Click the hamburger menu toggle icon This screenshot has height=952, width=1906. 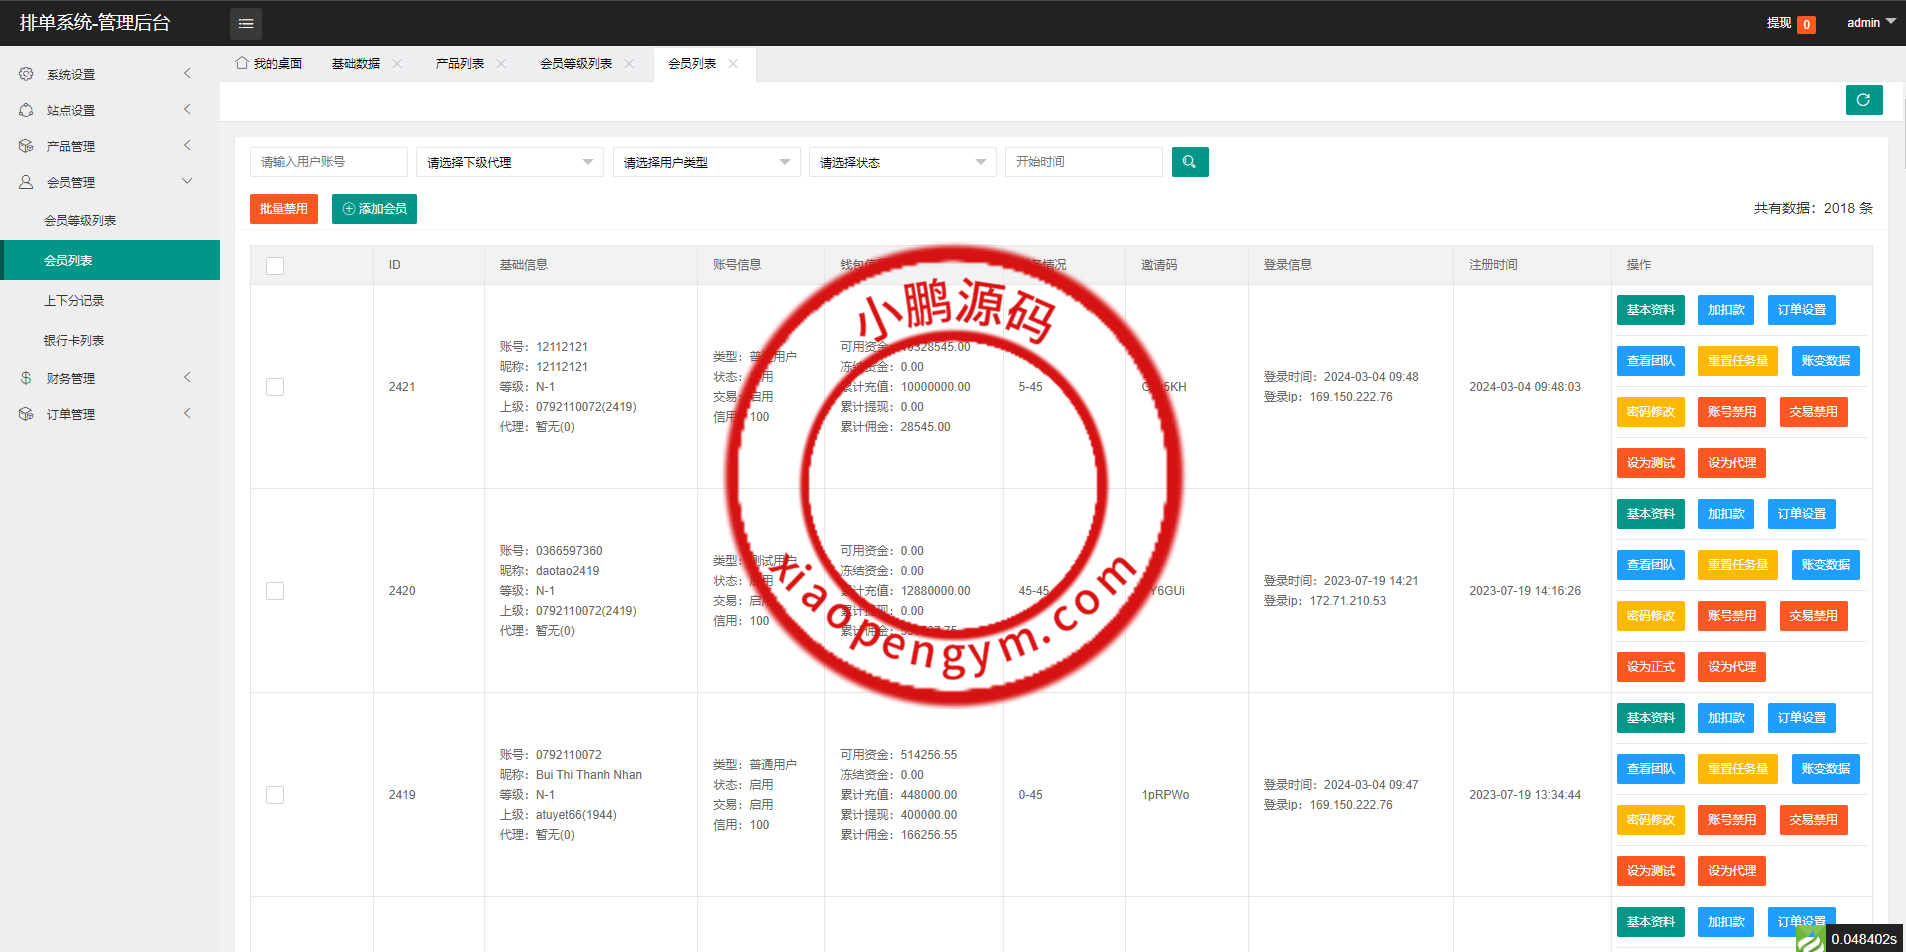[x=246, y=23]
